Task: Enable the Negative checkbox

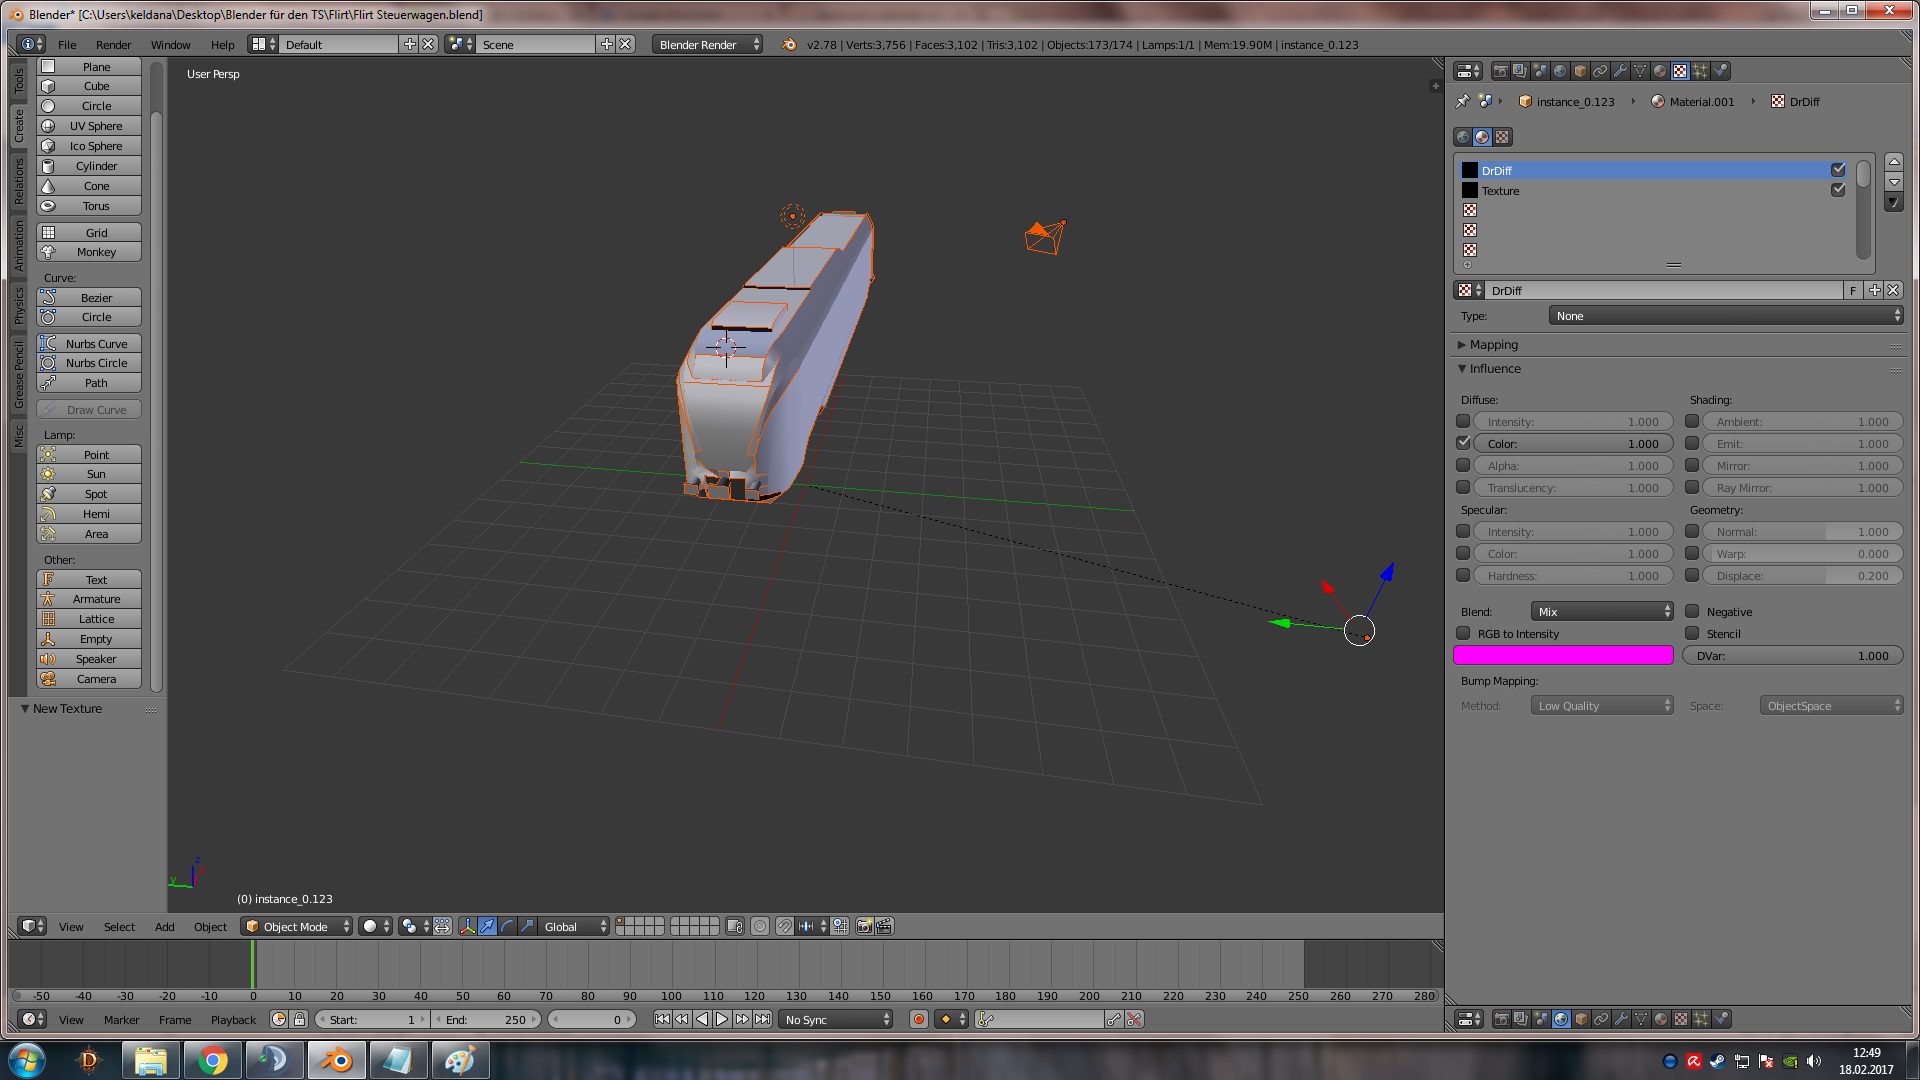Action: point(1692,612)
